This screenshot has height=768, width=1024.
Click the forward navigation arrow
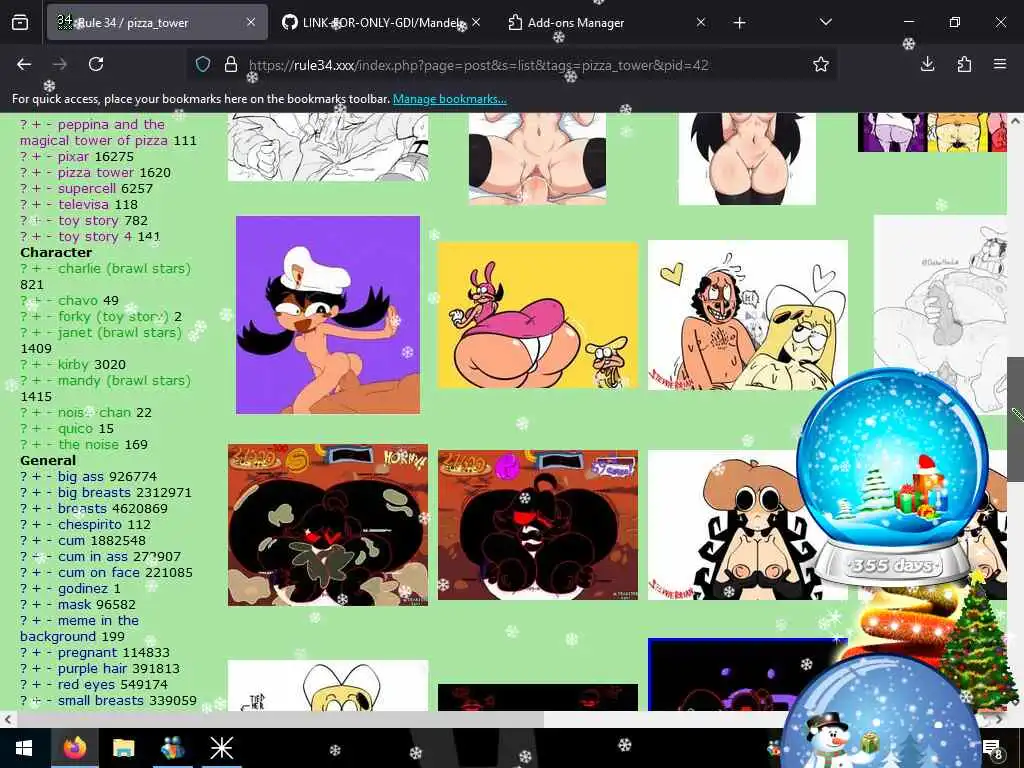pos(59,64)
